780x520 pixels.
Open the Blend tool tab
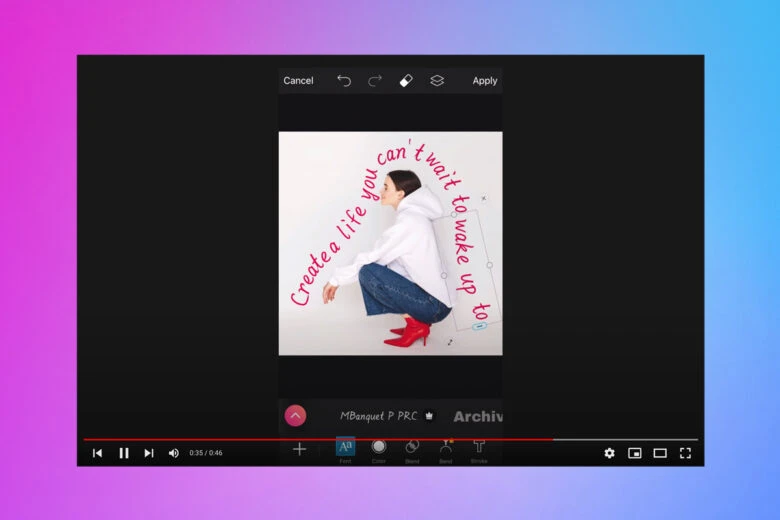click(x=412, y=448)
